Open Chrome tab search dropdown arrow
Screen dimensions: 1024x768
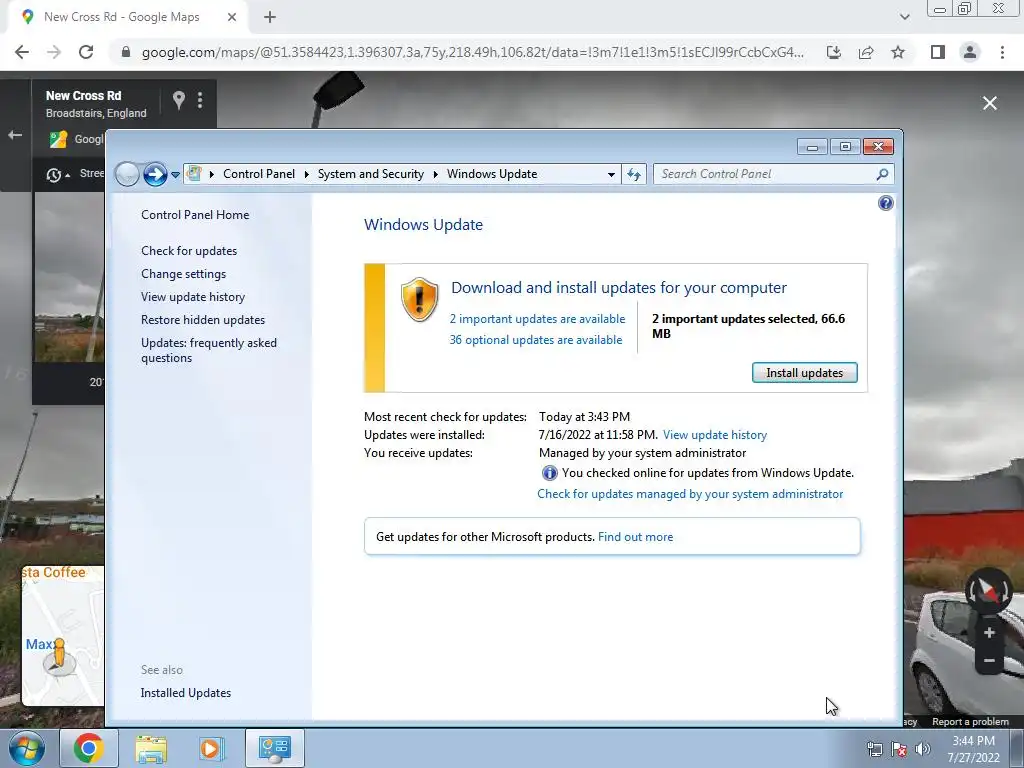(904, 17)
